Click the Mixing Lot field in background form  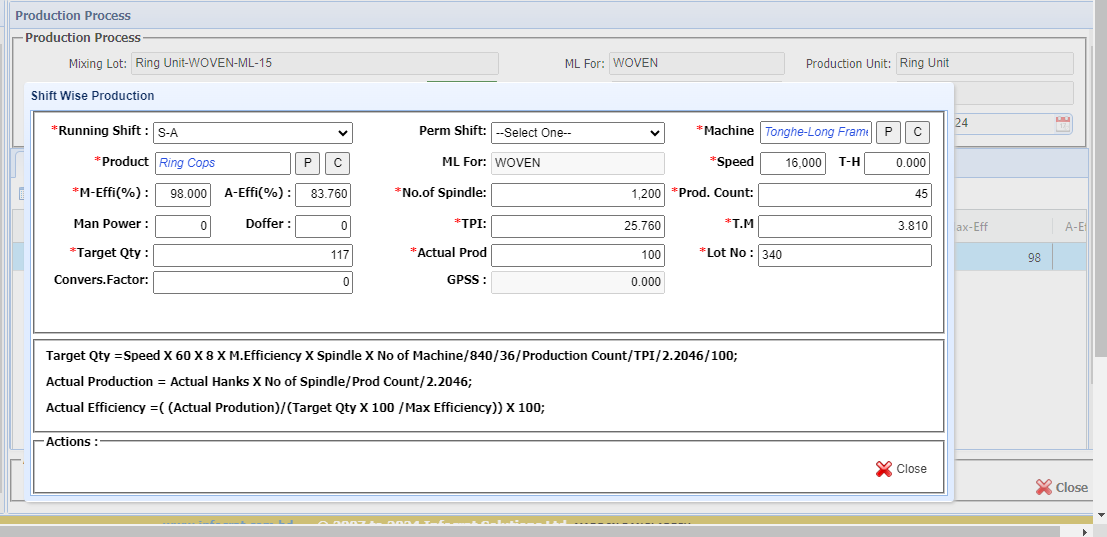315,64
